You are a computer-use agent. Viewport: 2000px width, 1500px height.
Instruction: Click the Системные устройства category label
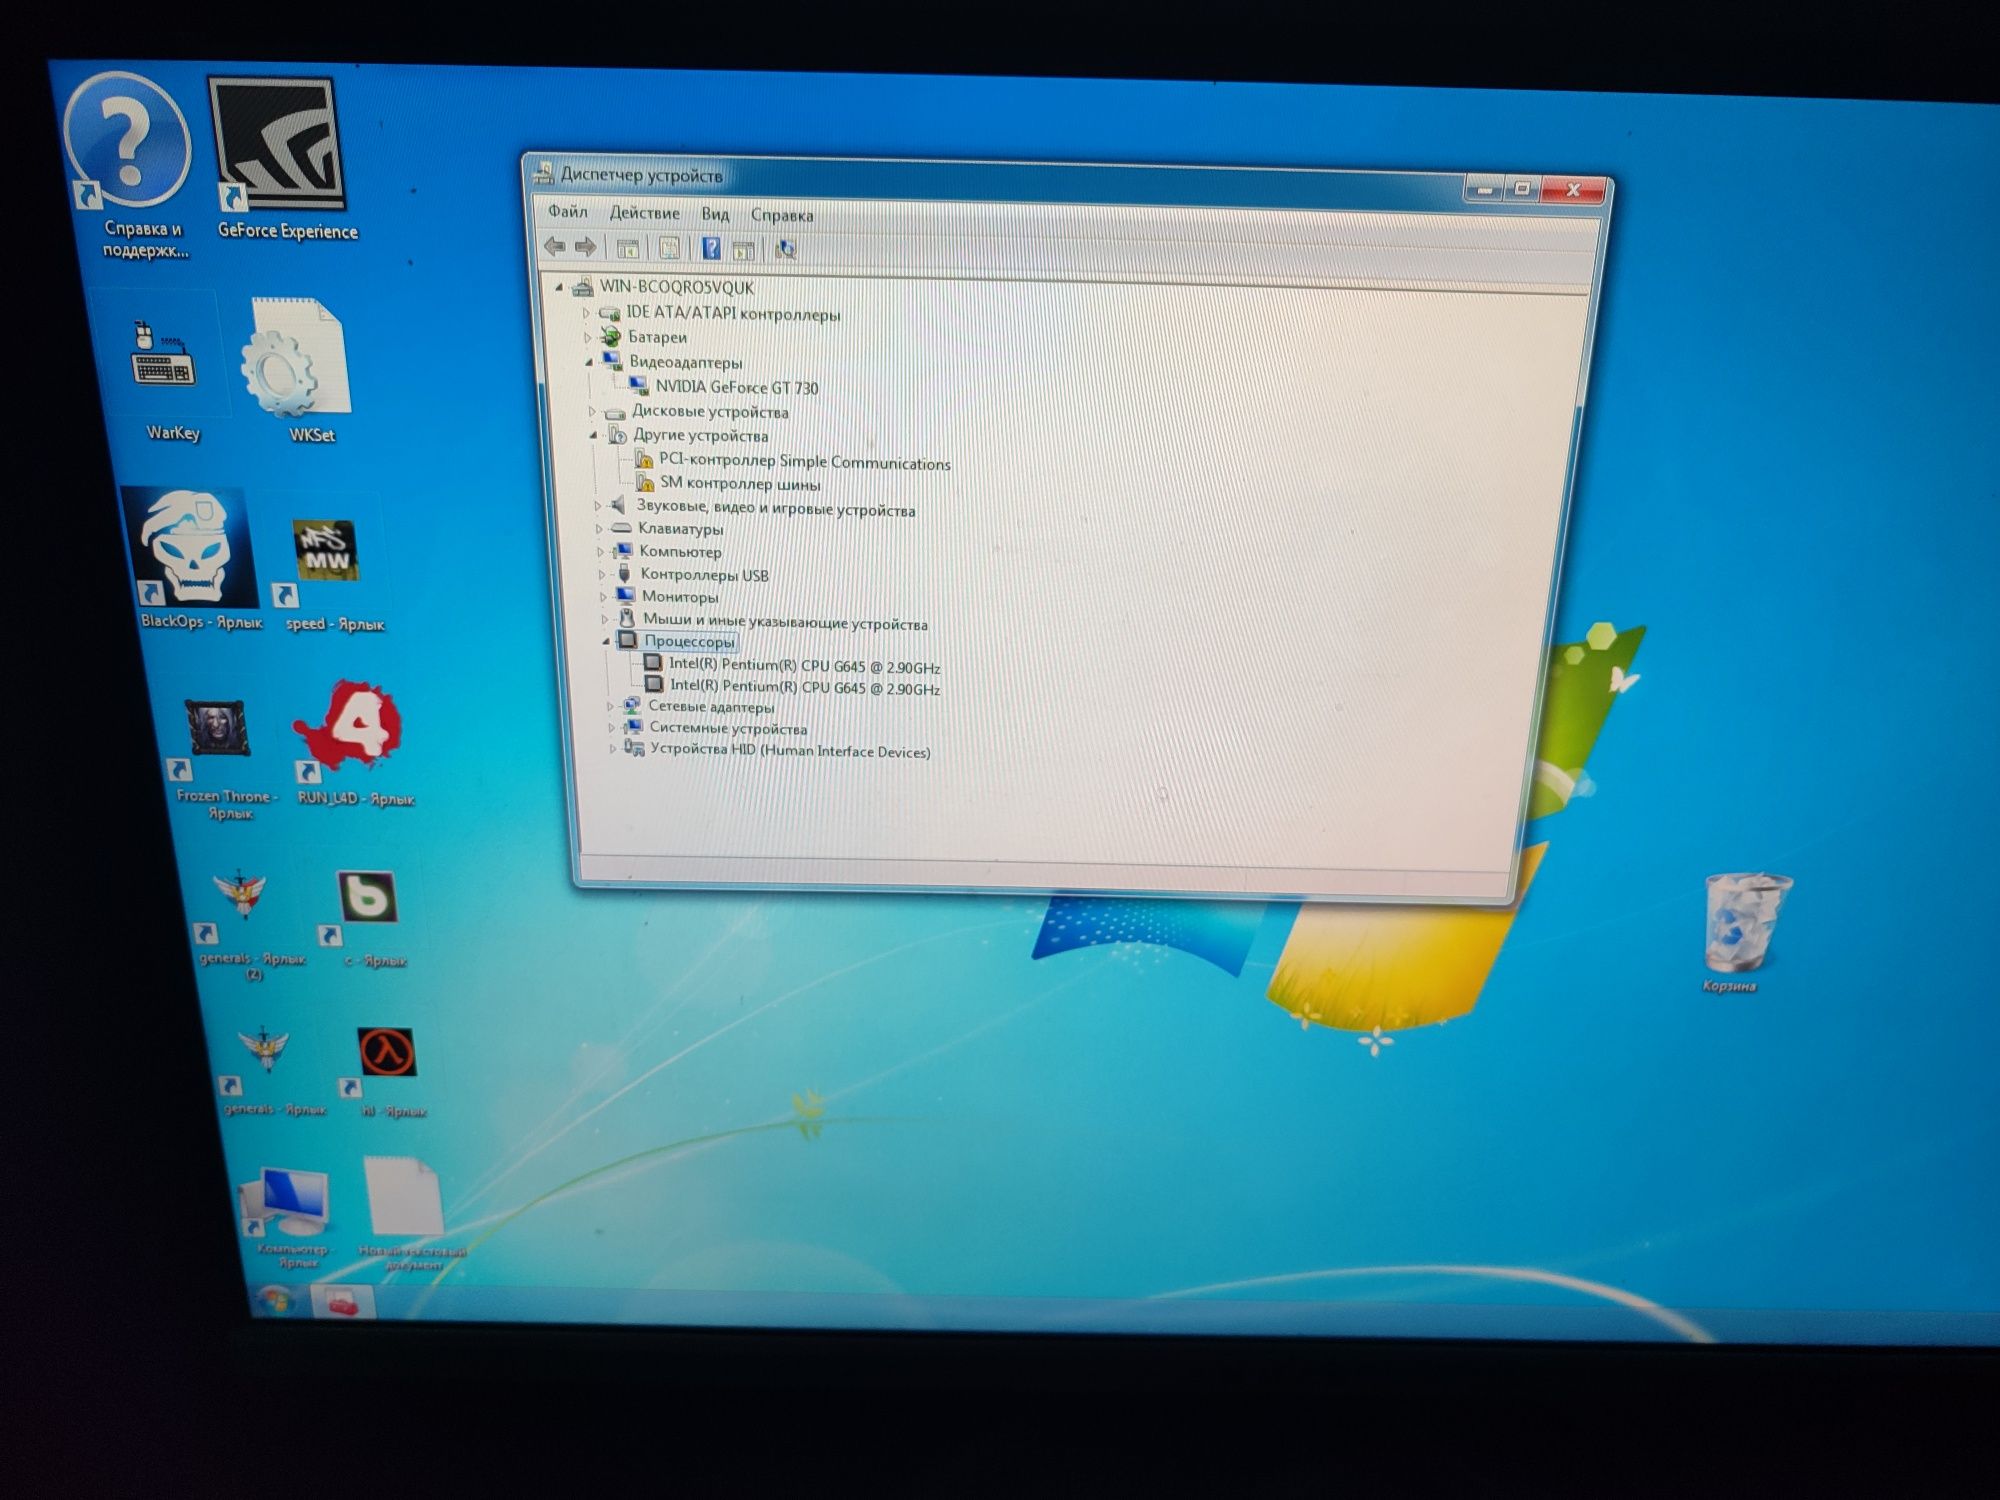[x=728, y=728]
